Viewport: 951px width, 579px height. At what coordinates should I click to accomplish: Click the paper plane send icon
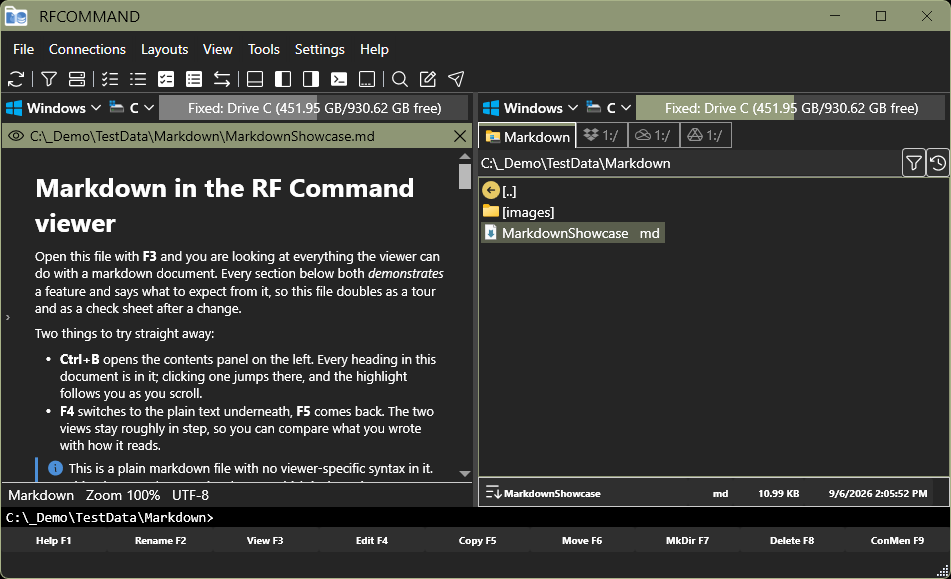pyautogui.click(x=456, y=79)
